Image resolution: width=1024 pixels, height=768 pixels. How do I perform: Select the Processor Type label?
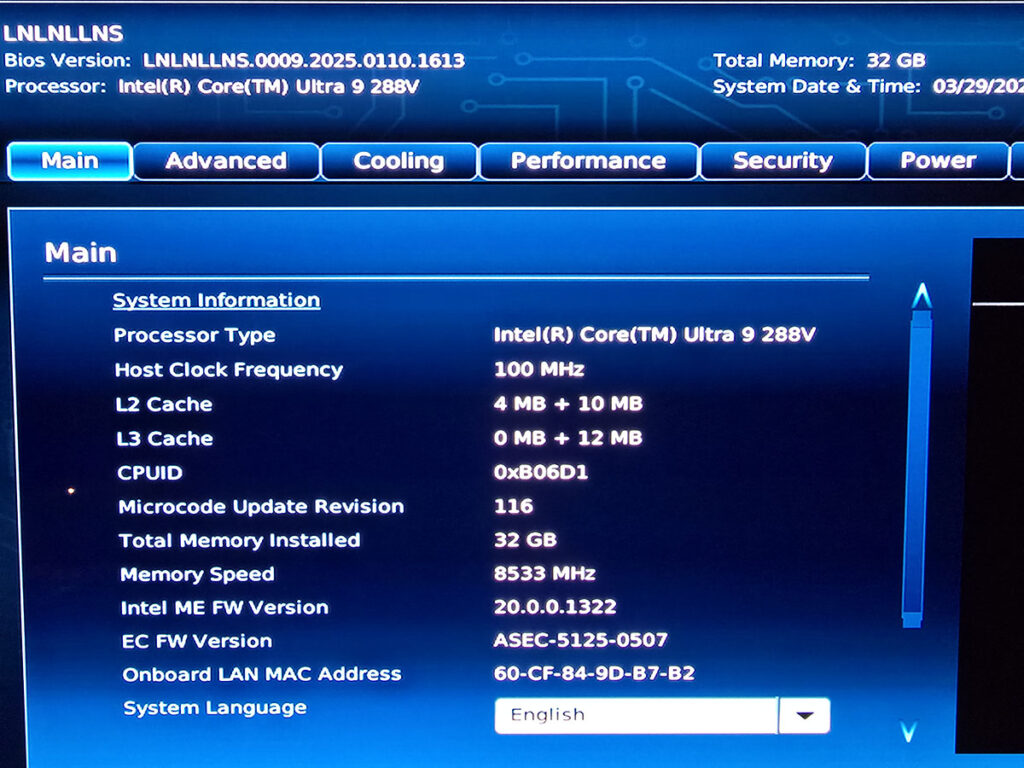[x=194, y=335]
